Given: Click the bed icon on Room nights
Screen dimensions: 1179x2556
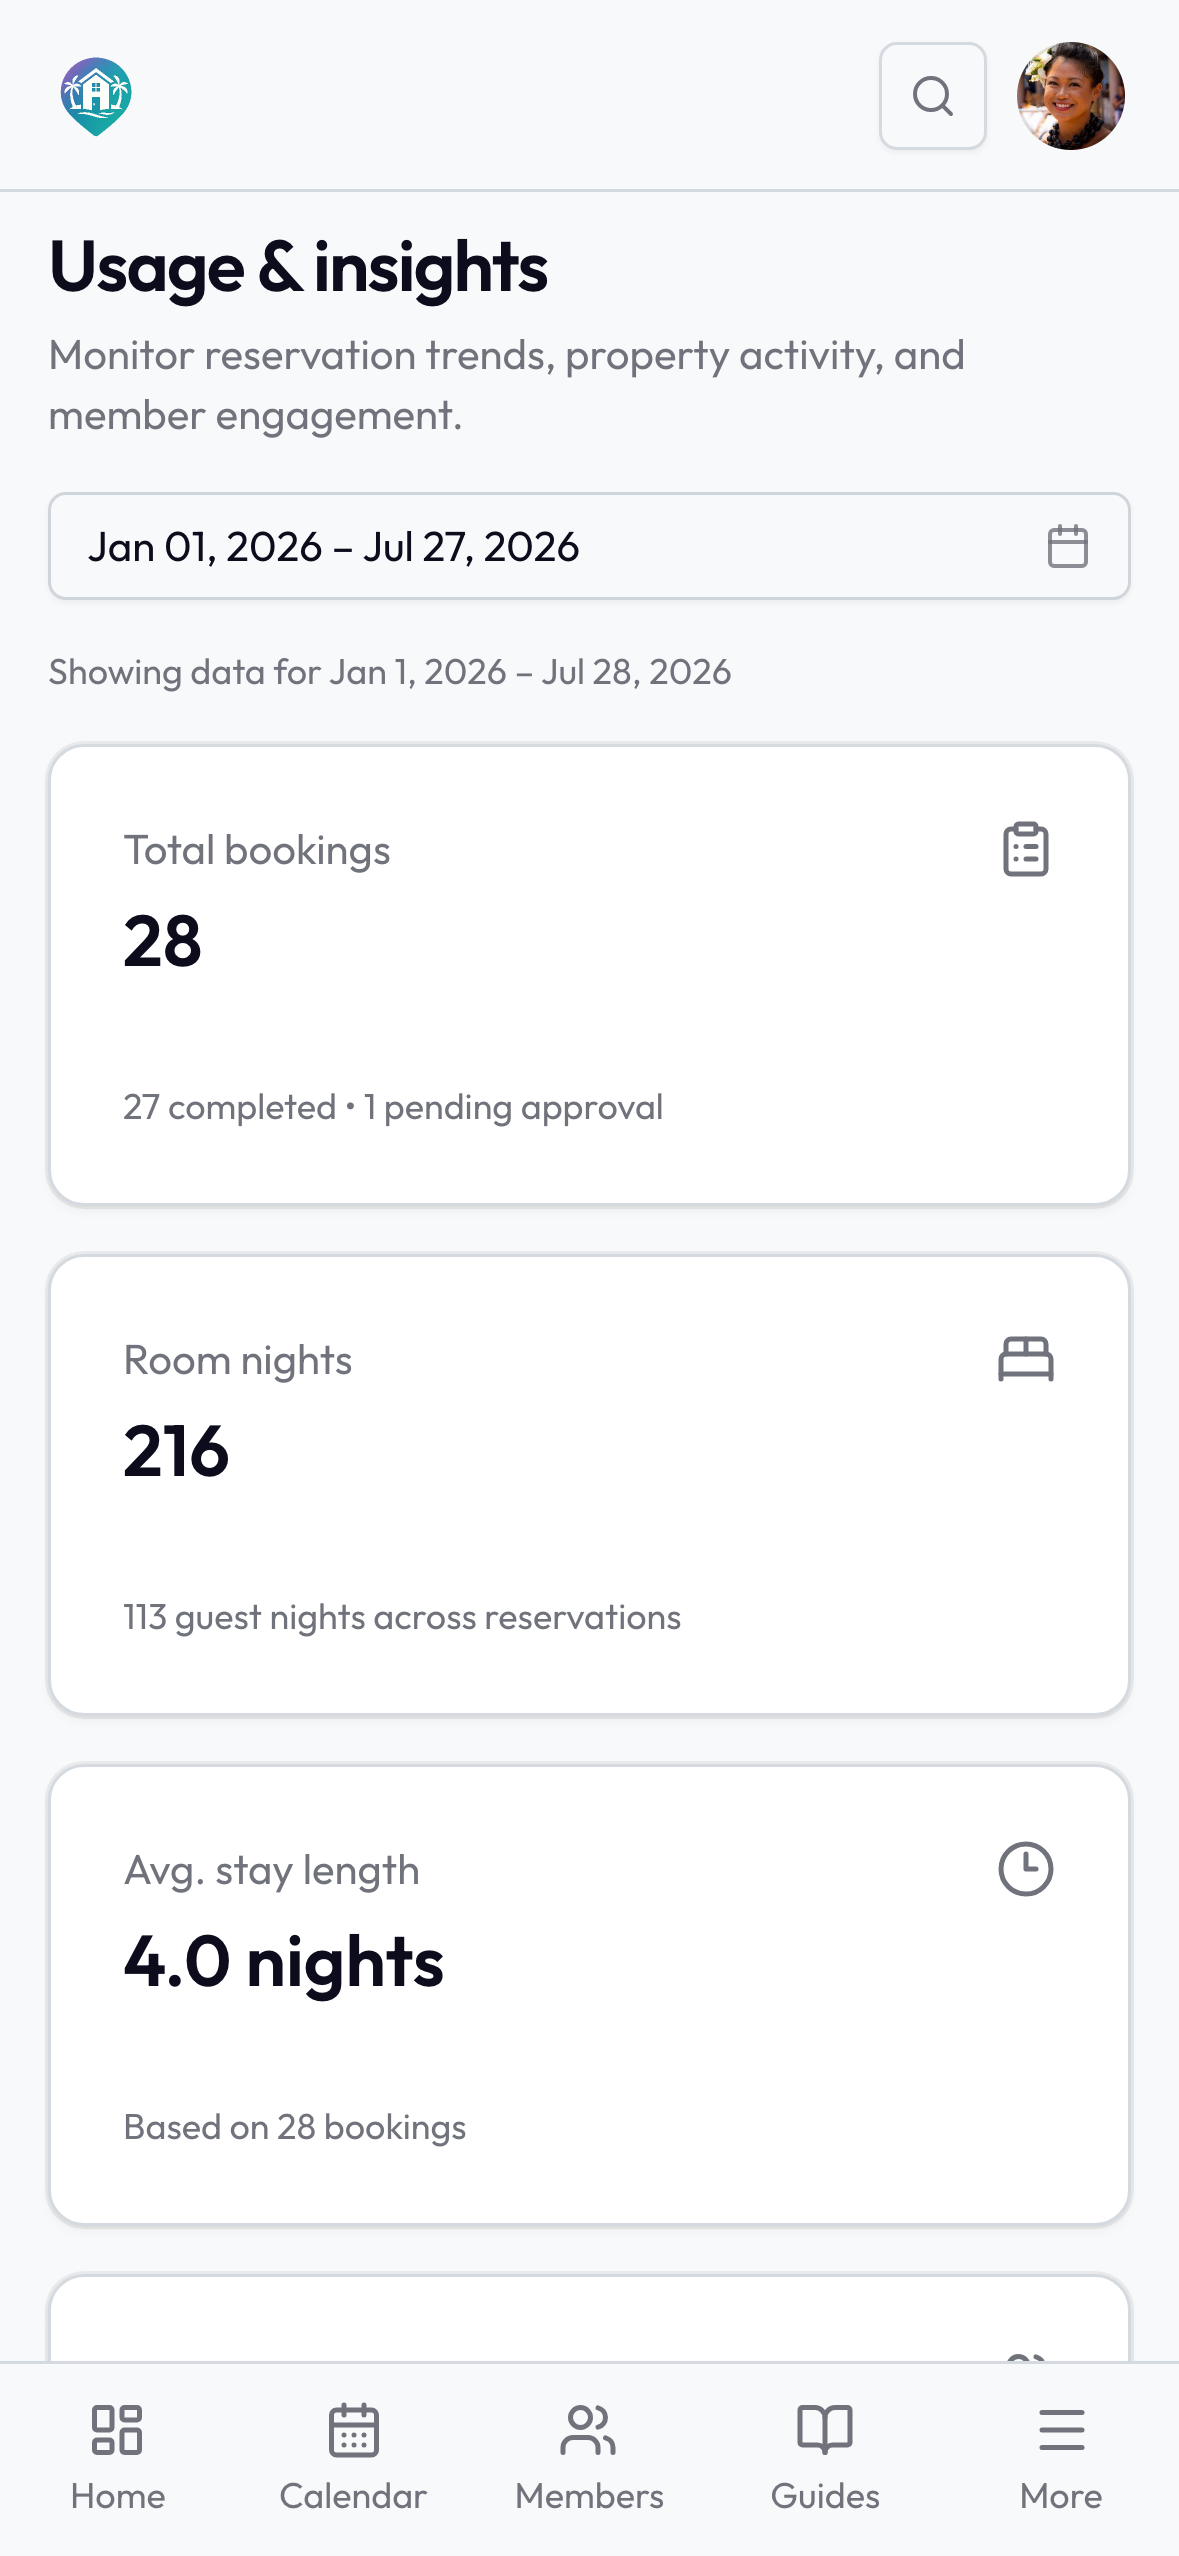Looking at the screenshot, I should pos(1025,1359).
